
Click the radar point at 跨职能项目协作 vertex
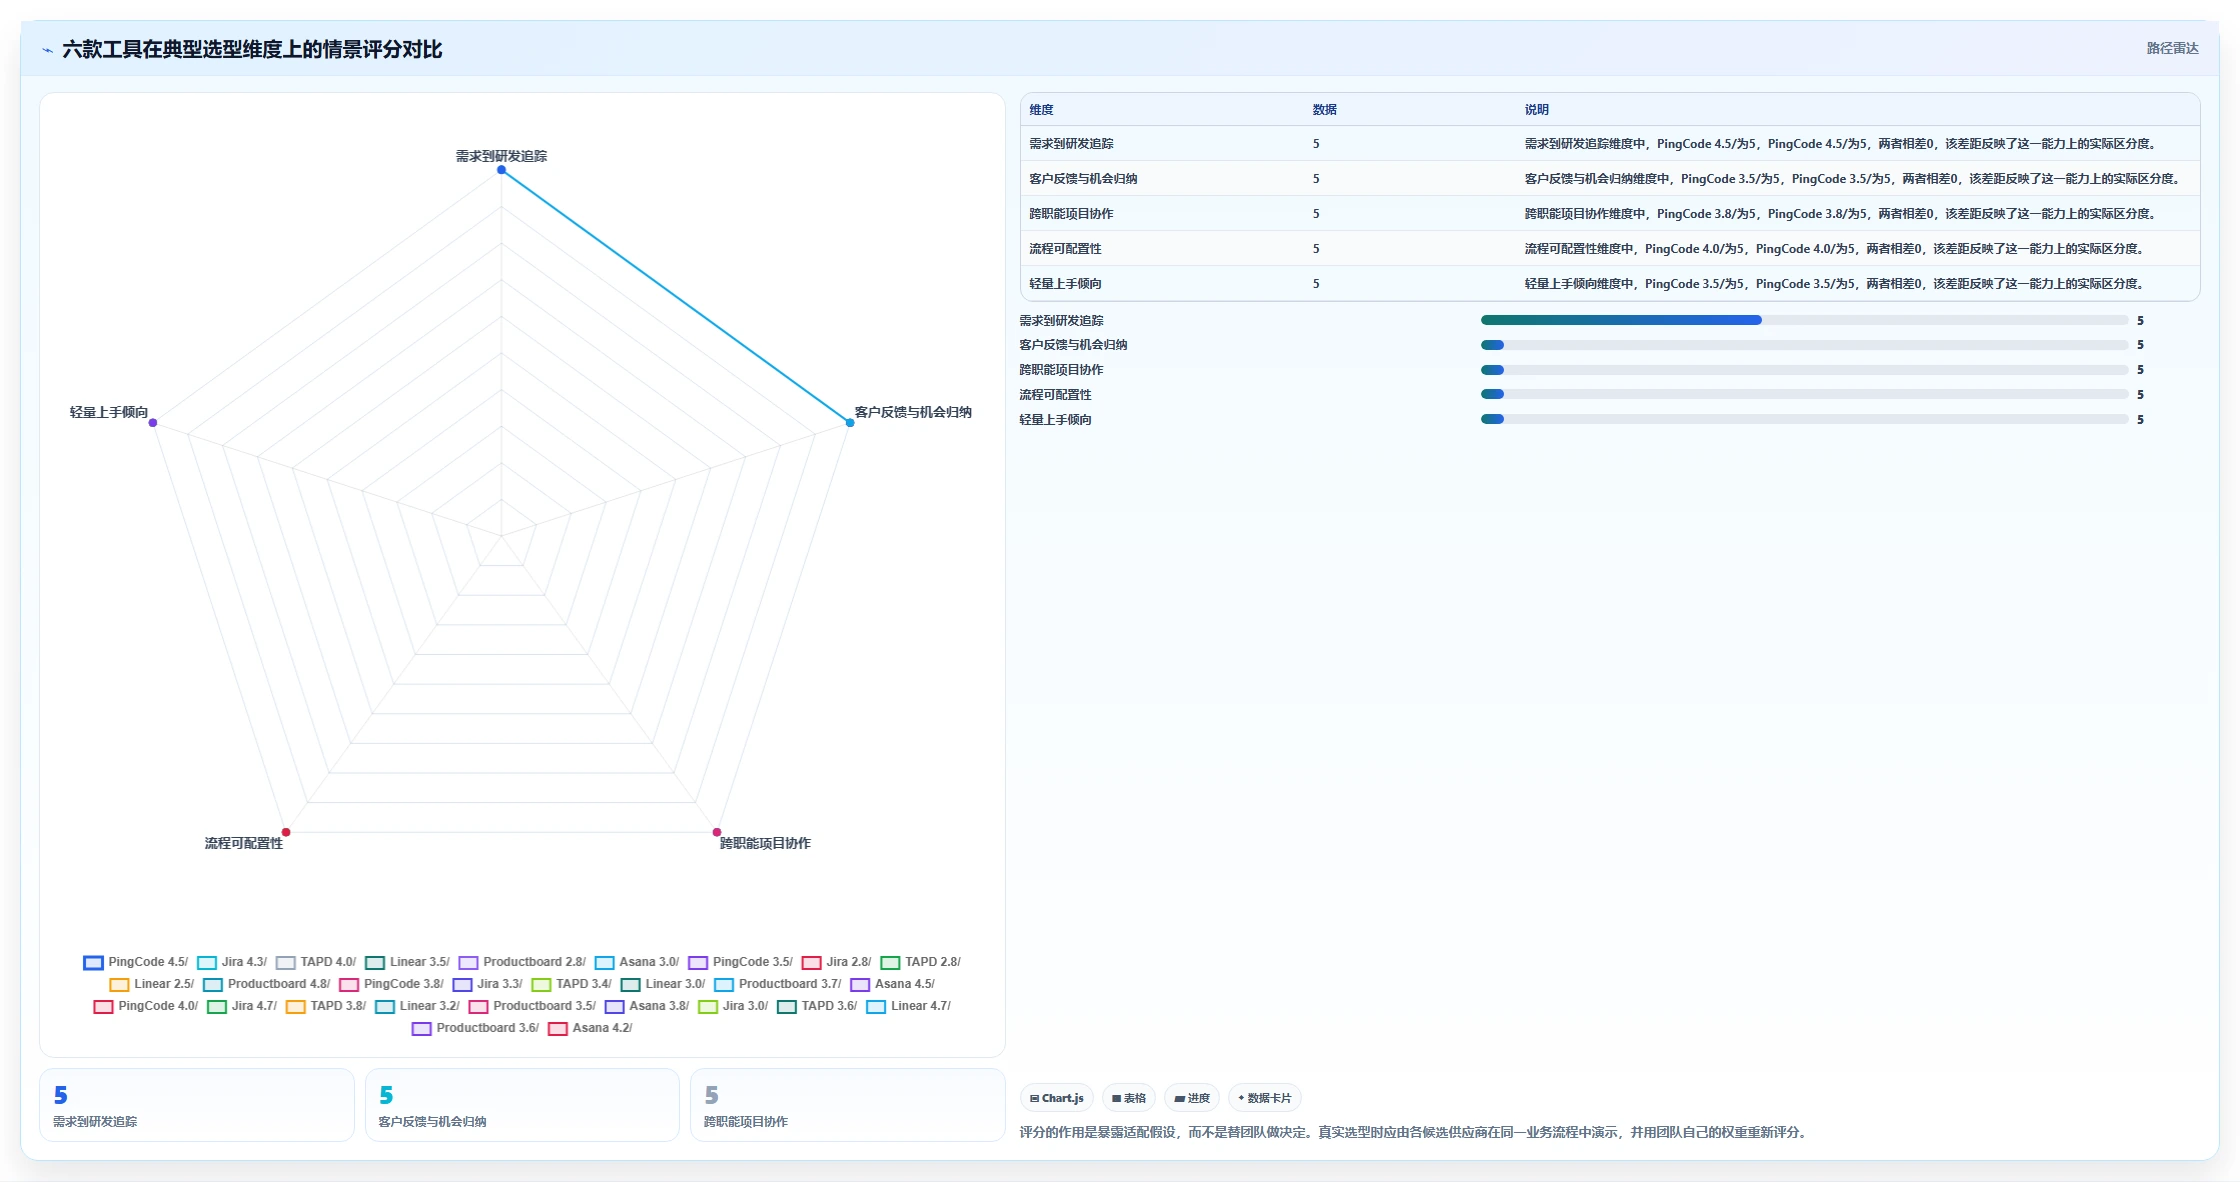pyautogui.click(x=717, y=832)
